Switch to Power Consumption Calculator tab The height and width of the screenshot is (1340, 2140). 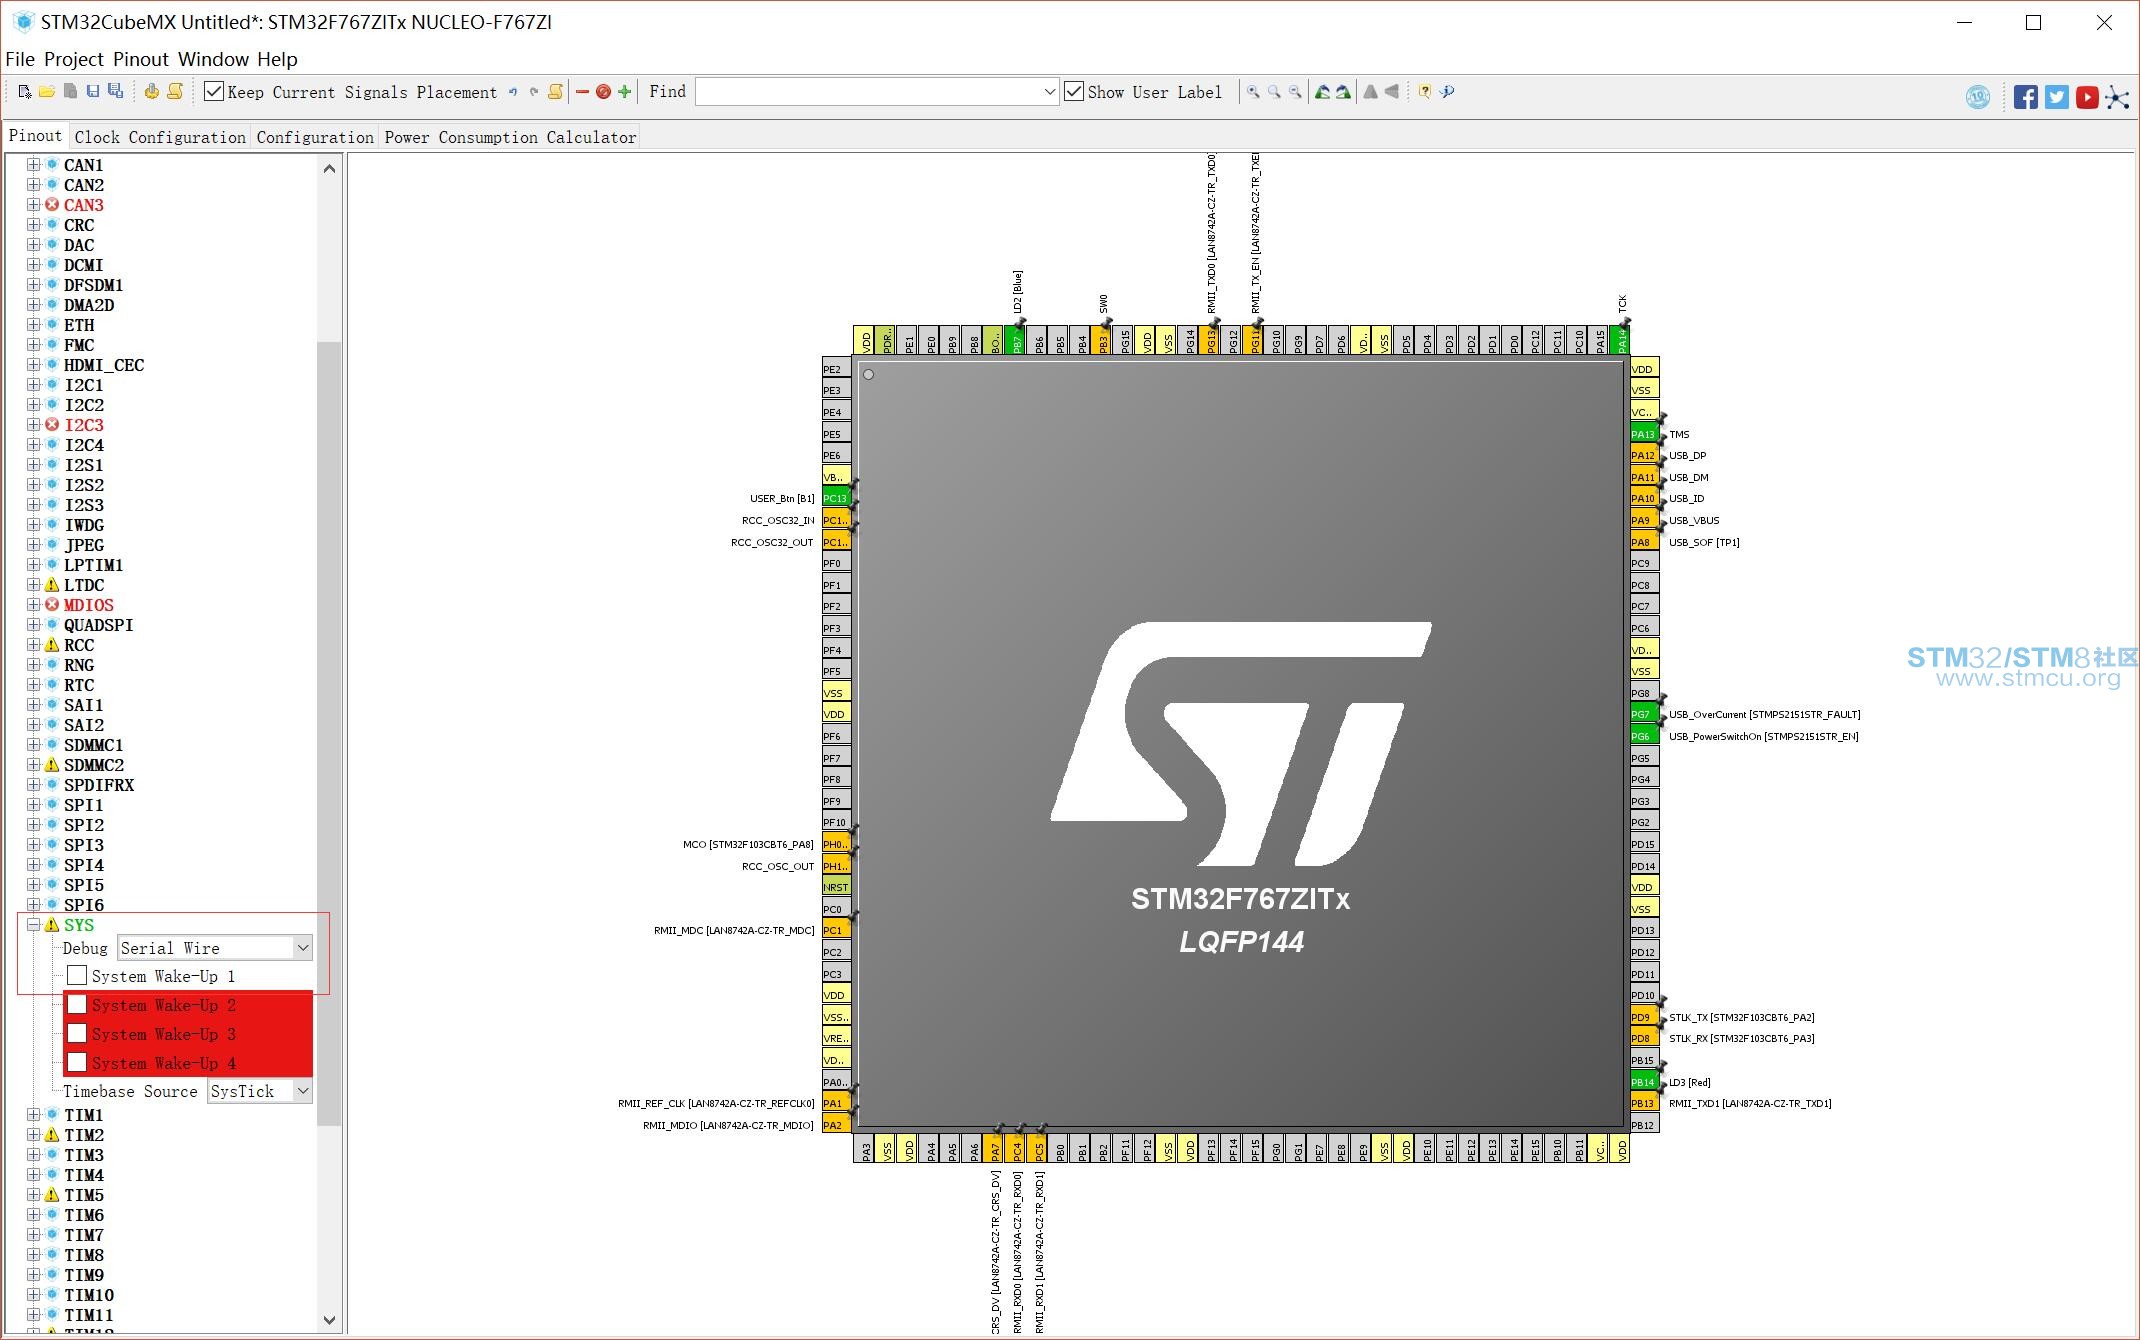pos(510,137)
